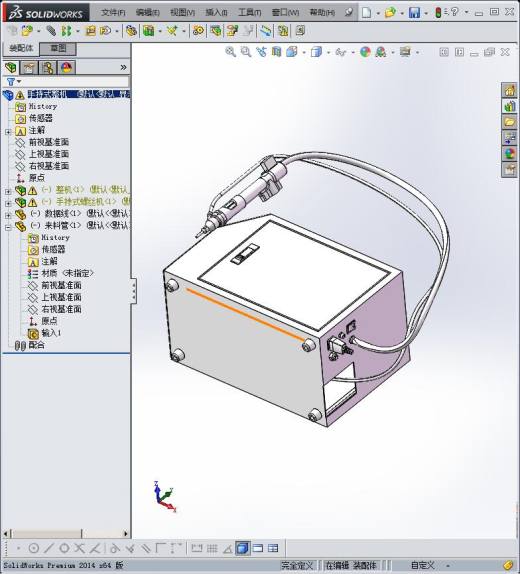This screenshot has width=520, height=574.
Task: Expand the FeatureManager tabs with » chevron
Action: point(123,67)
